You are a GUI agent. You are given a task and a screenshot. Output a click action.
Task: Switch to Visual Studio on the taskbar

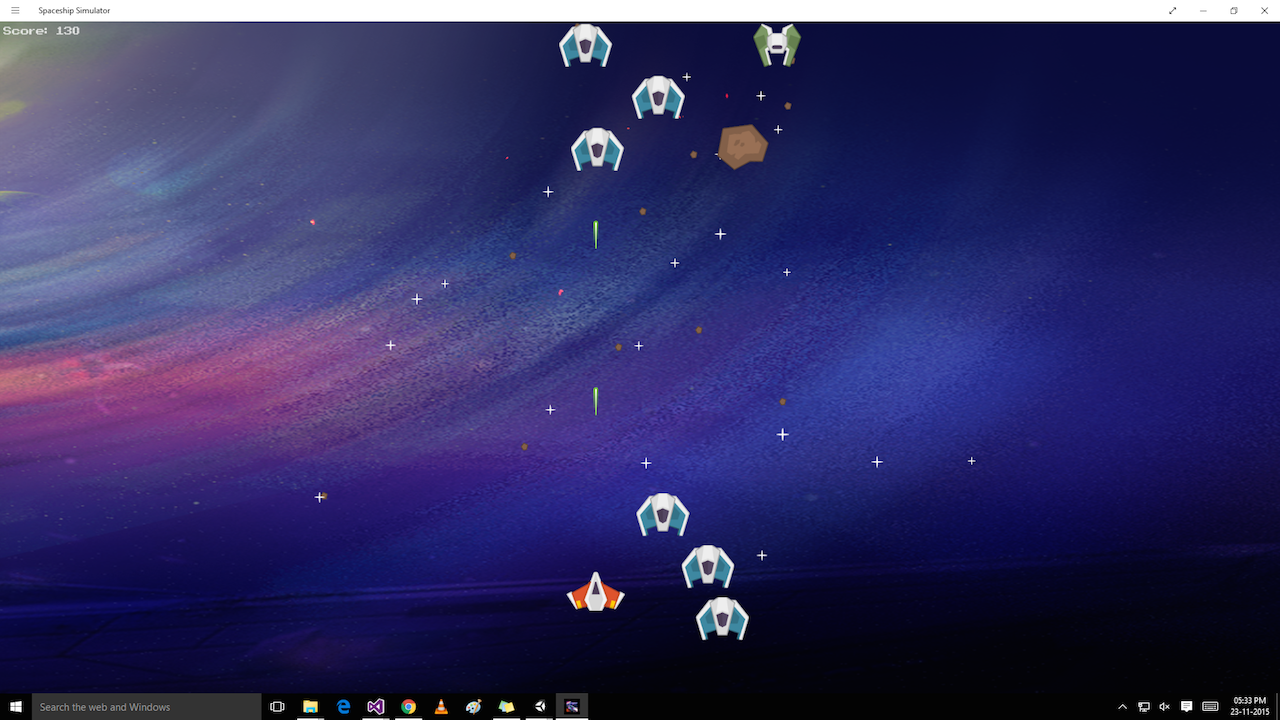[376, 707]
